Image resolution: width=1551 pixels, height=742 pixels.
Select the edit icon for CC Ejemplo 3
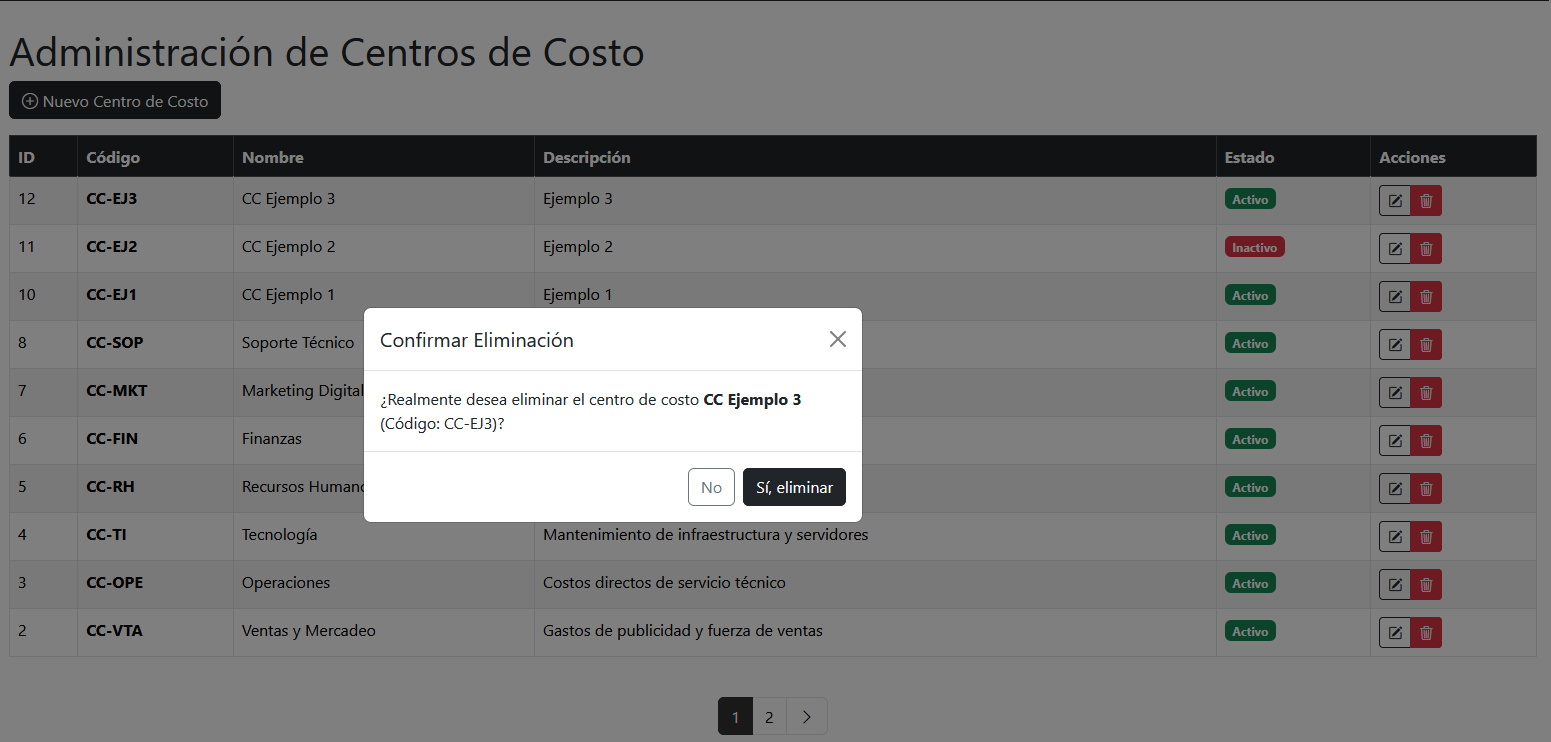(1394, 199)
